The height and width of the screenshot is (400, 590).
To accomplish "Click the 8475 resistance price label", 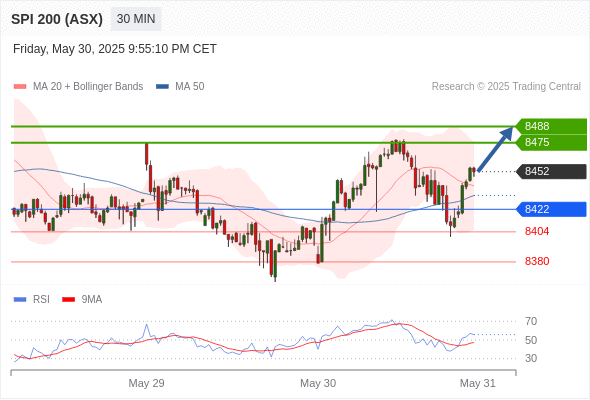I will click(551, 142).
